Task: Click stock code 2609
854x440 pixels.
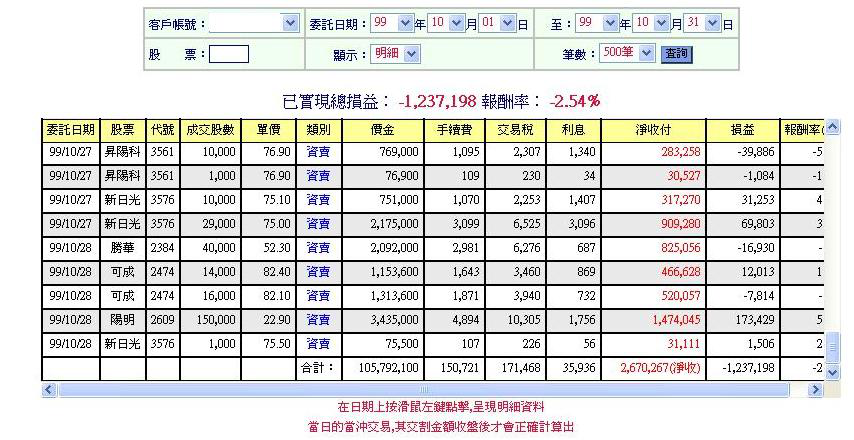Action: 162,320
